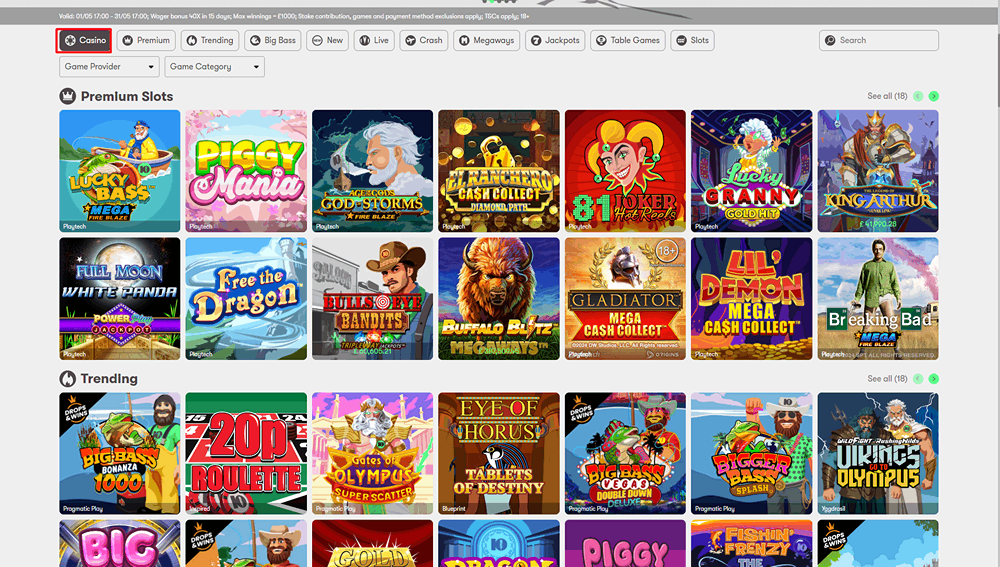
Task: Open the Jackpots tab
Action: tap(555, 40)
